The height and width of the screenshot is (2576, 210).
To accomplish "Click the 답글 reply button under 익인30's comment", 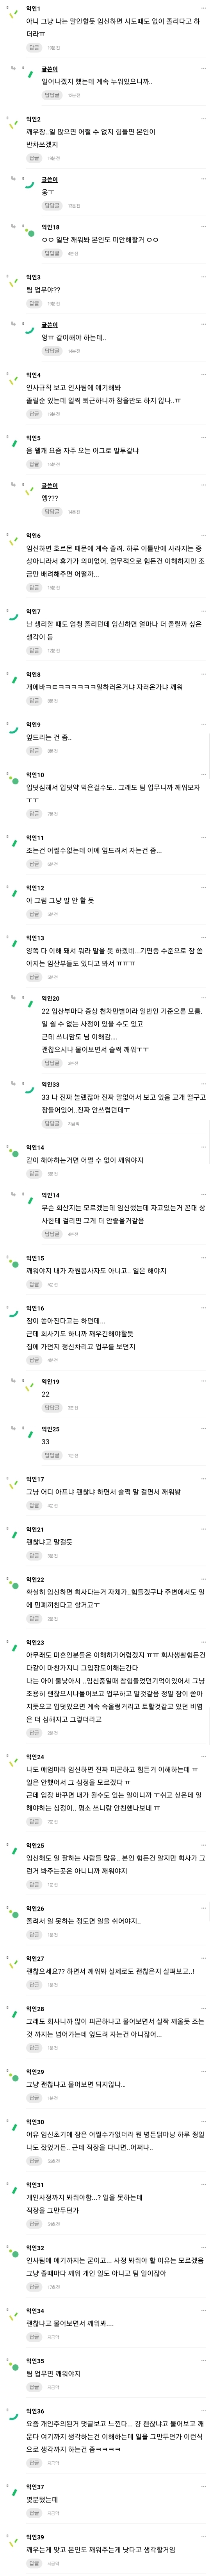I will (x=34, y=2160).
